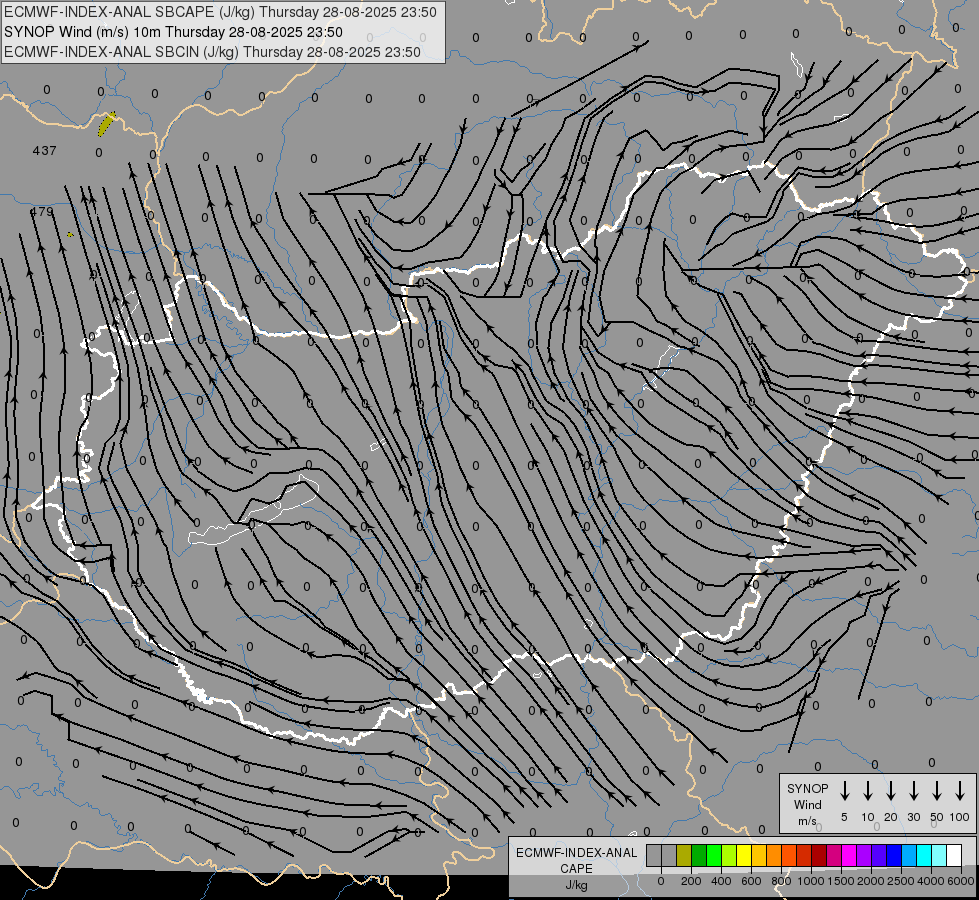Click the 1000 tick label on color scale
979x900 pixels.
pos(811,881)
